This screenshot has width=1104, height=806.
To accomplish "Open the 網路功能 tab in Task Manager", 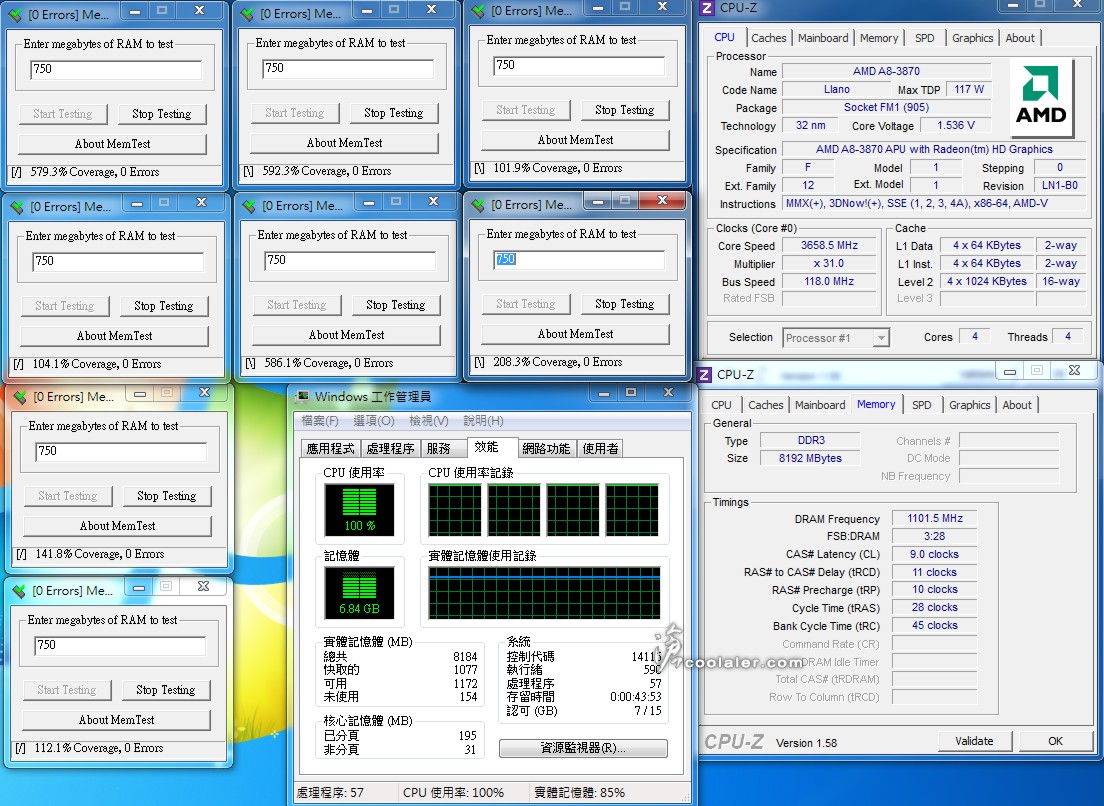I will click(546, 448).
